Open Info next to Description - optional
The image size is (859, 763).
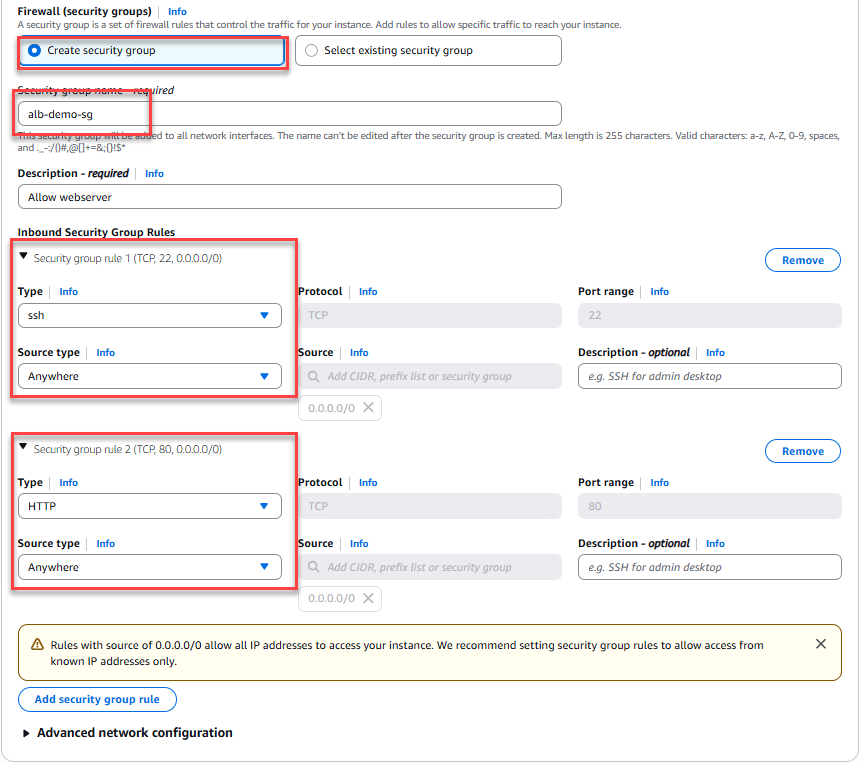coord(715,352)
